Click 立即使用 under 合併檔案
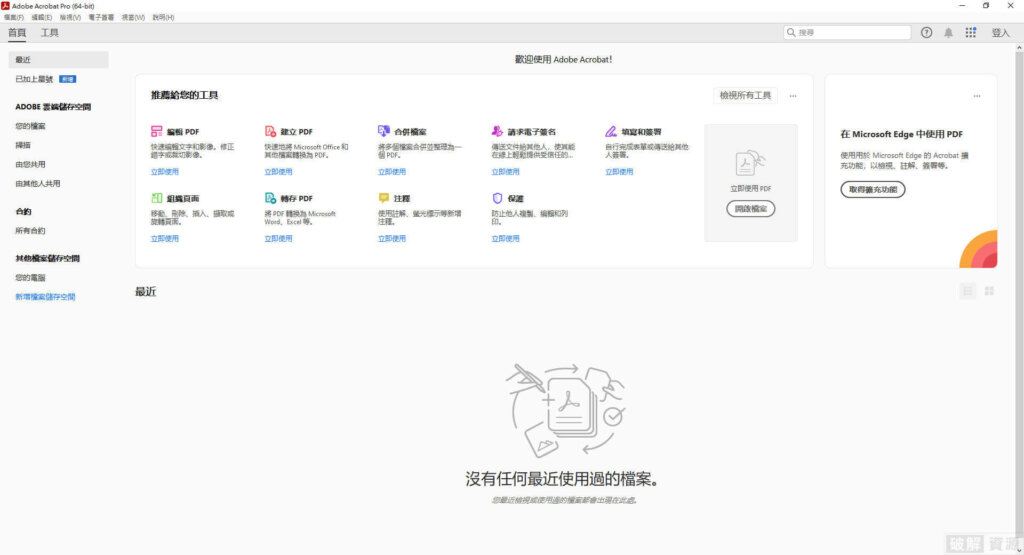Image resolution: width=1024 pixels, height=555 pixels. 392,172
